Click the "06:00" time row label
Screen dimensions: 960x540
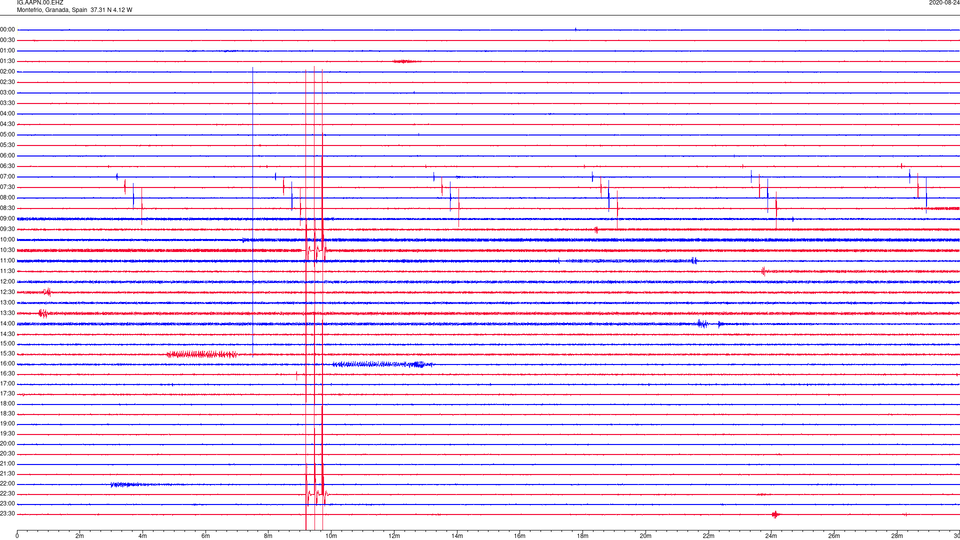pos(8,156)
